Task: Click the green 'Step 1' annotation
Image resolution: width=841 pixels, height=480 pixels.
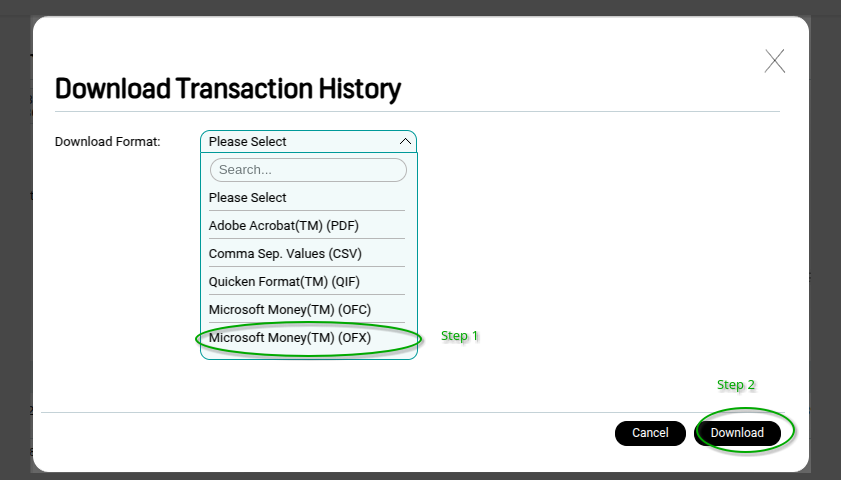Action: [x=460, y=336]
